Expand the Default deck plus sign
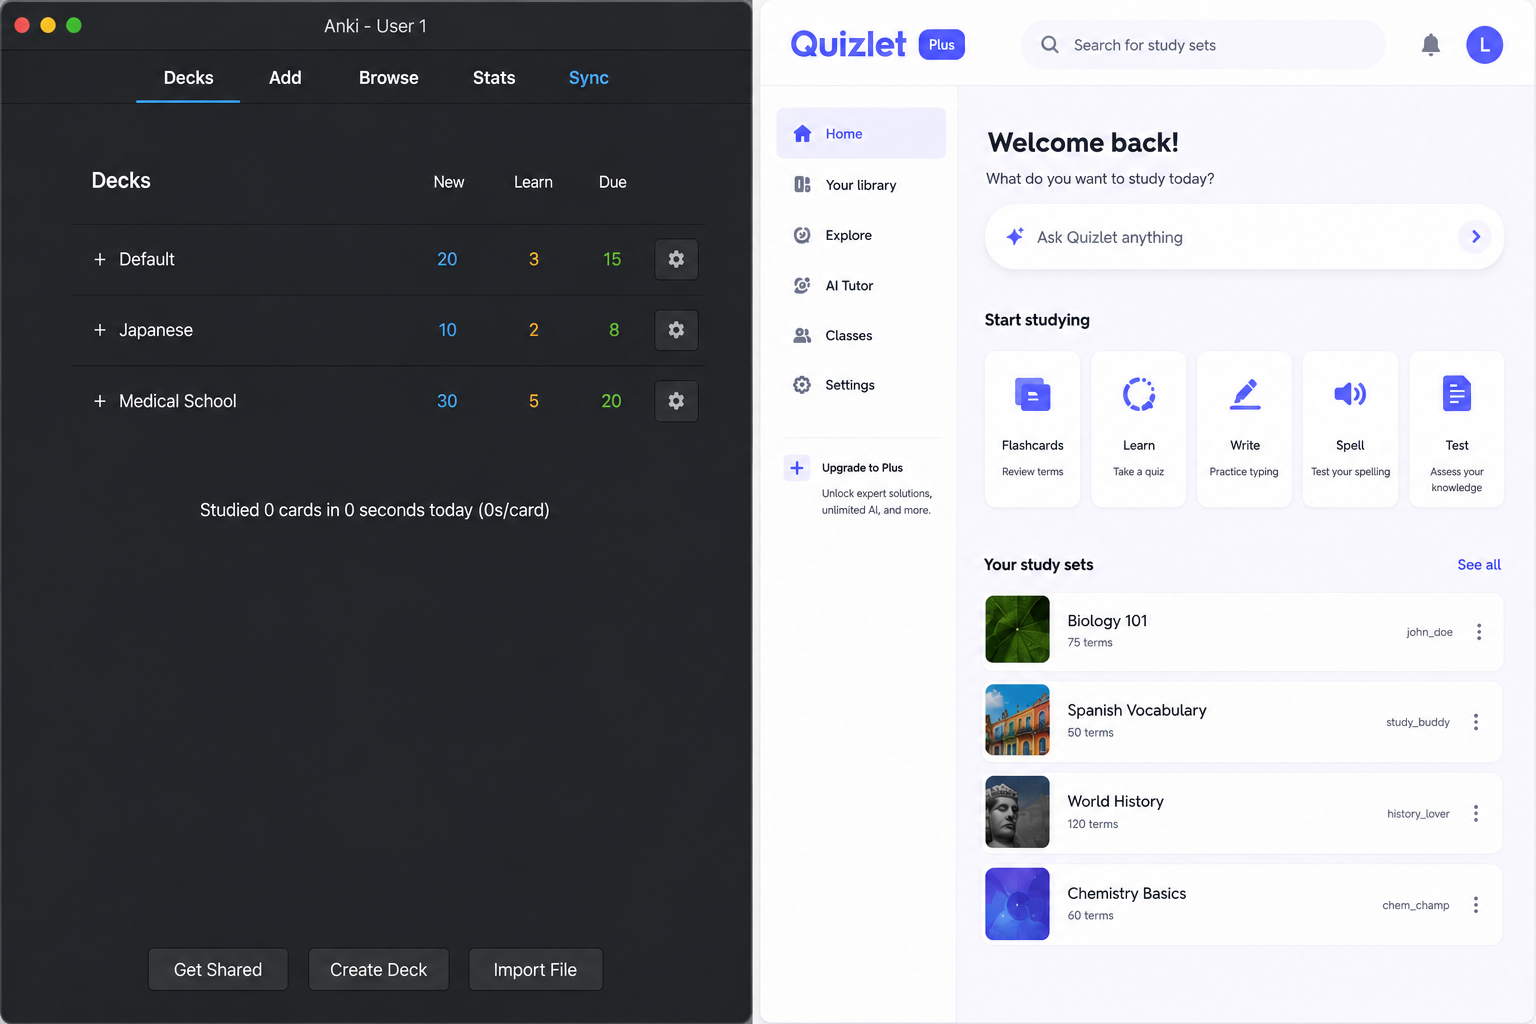 pos(100,259)
